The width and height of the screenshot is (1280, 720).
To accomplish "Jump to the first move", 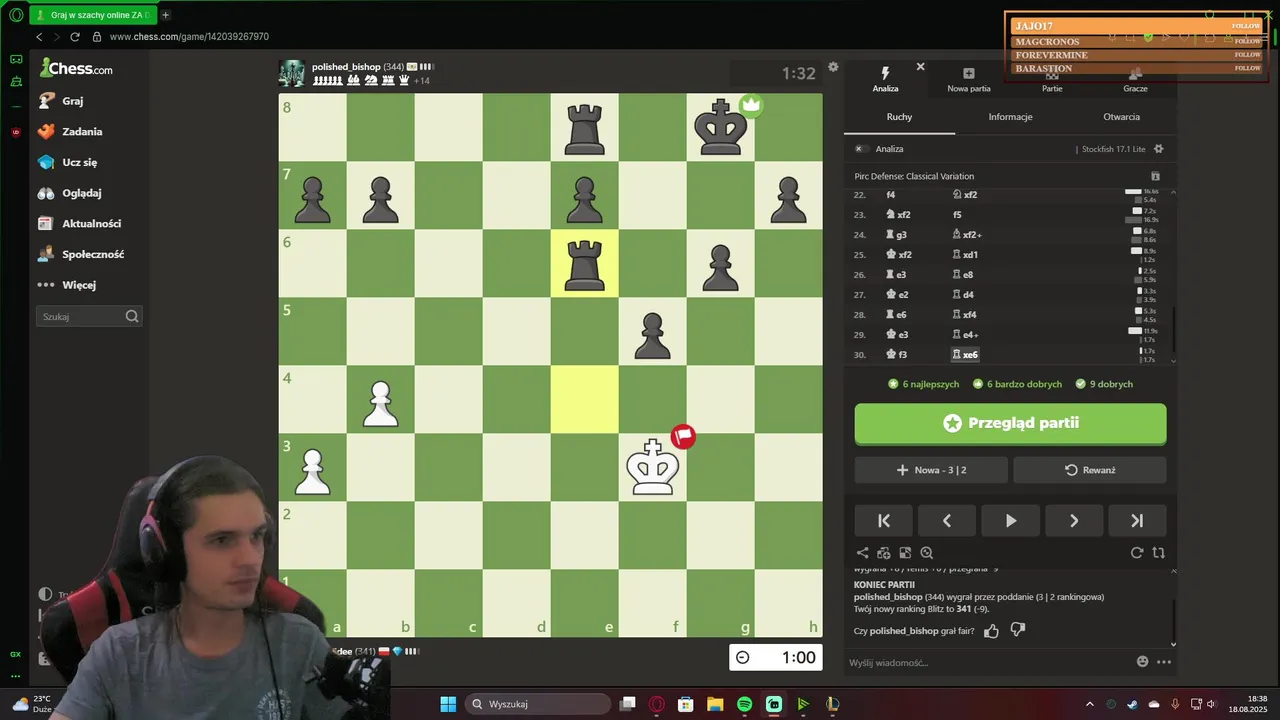I will pyautogui.click(x=884, y=520).
